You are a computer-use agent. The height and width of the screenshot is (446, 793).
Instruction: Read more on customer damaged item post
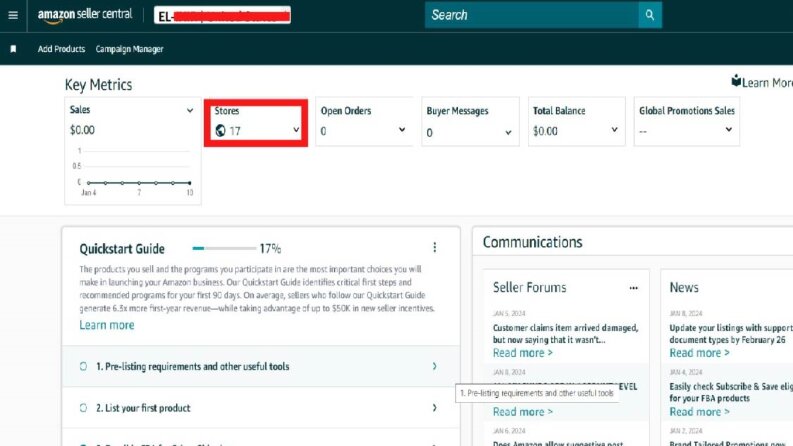point(523,353)
